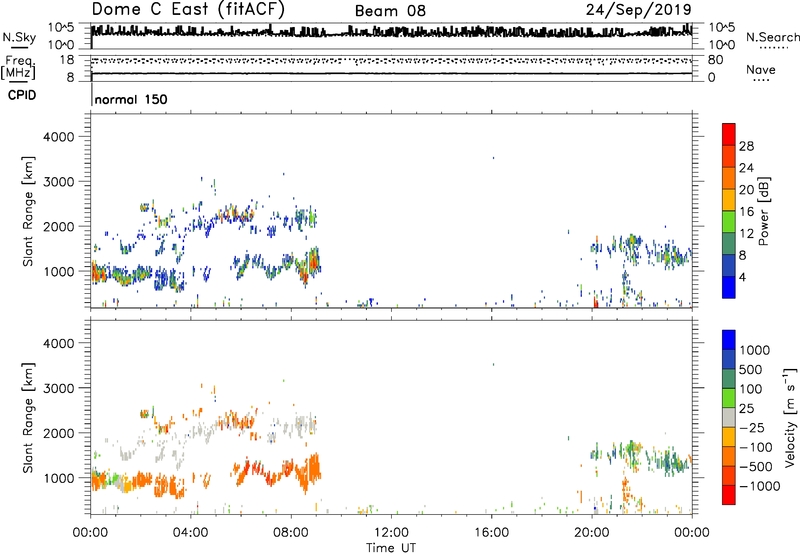Select the "Beam 08" header text
The width and height of the screenshot is (800, 554).
pyautogui.click(x=390, y=11)
